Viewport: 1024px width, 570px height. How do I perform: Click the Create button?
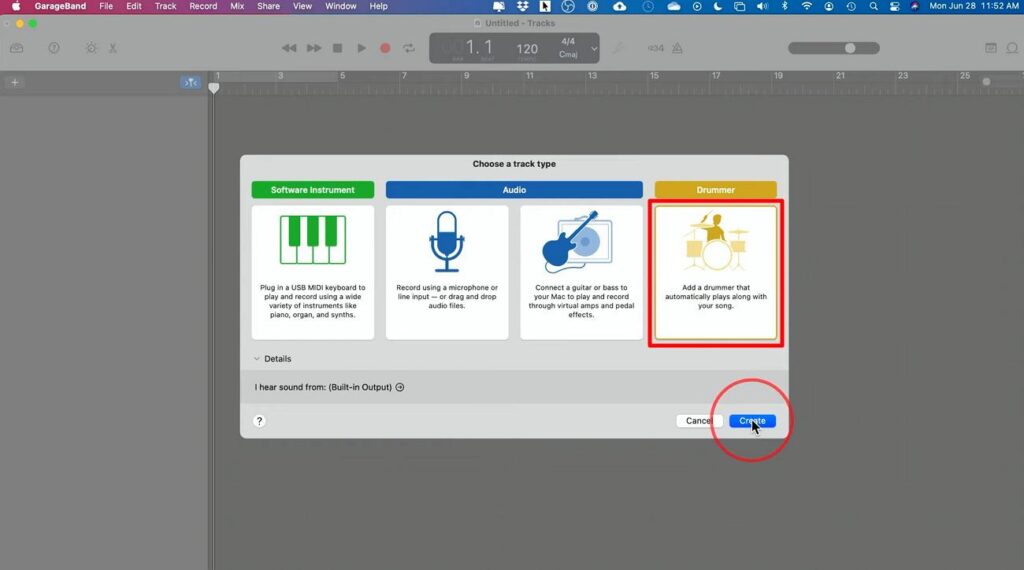[x=752, y=421]
